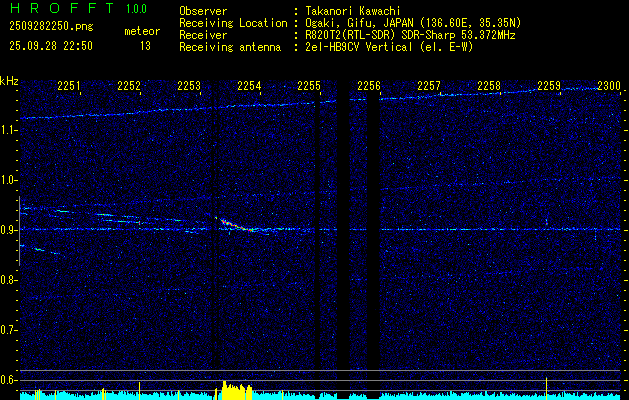The width and height of the screenshot is (629, 400).
Task: Click the date 25.09.28 22:50
Action: (x=51, y=46)
